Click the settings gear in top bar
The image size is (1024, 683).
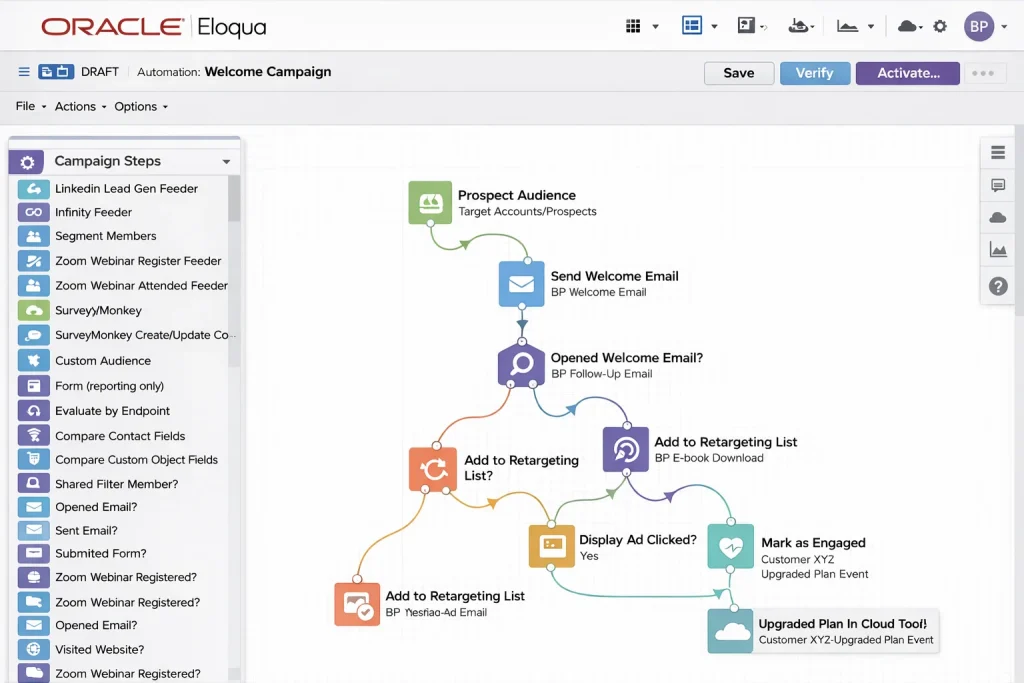point(940,27)
